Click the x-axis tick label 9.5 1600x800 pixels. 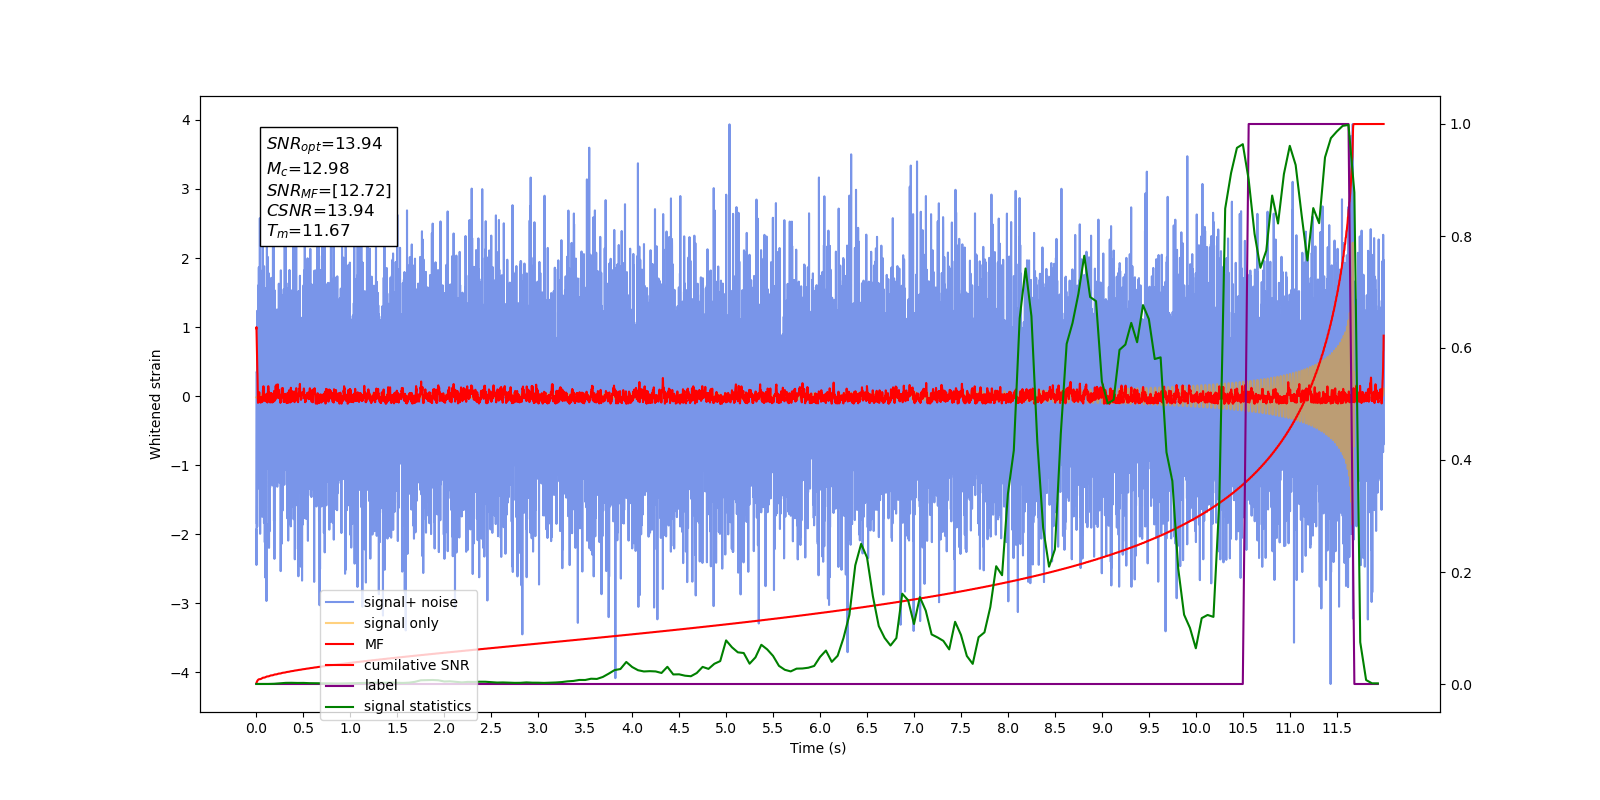click(1149, 728)
